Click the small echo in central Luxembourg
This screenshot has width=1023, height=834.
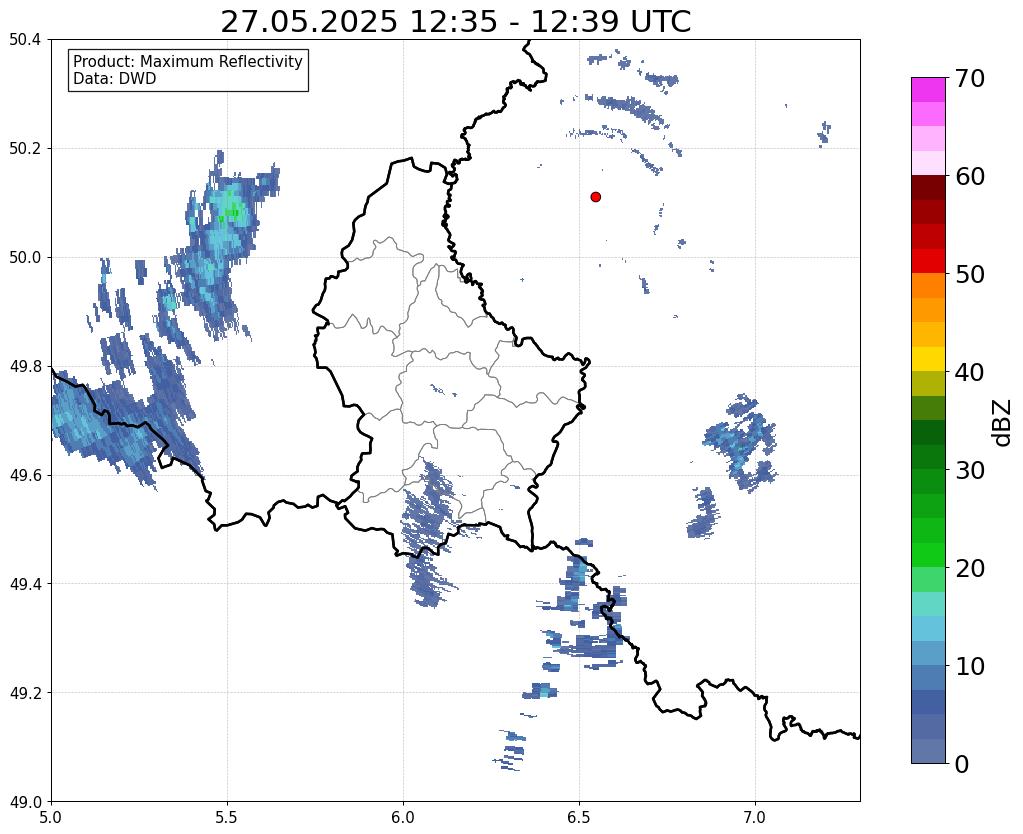point(443,390)
